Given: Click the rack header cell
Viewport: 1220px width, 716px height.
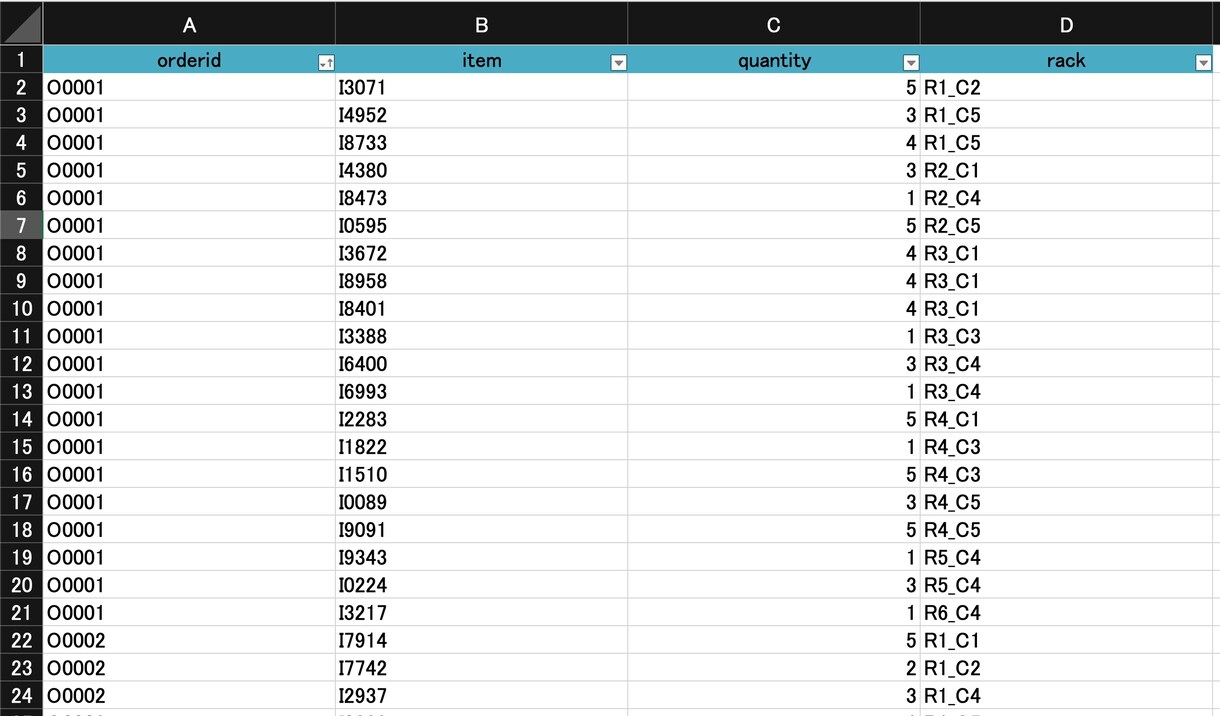Looking at the screenshot, I should pyautogui.click(x=1066, y=60).
